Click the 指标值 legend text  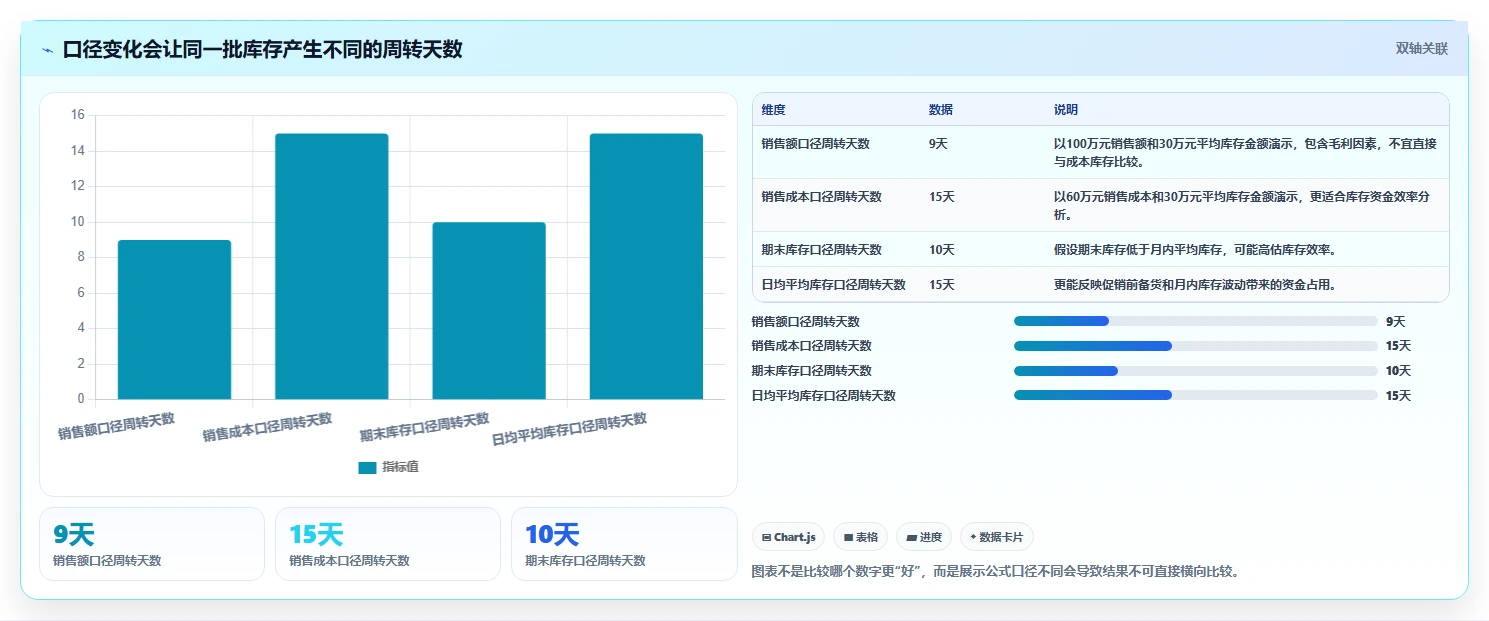tap(400, 467)
